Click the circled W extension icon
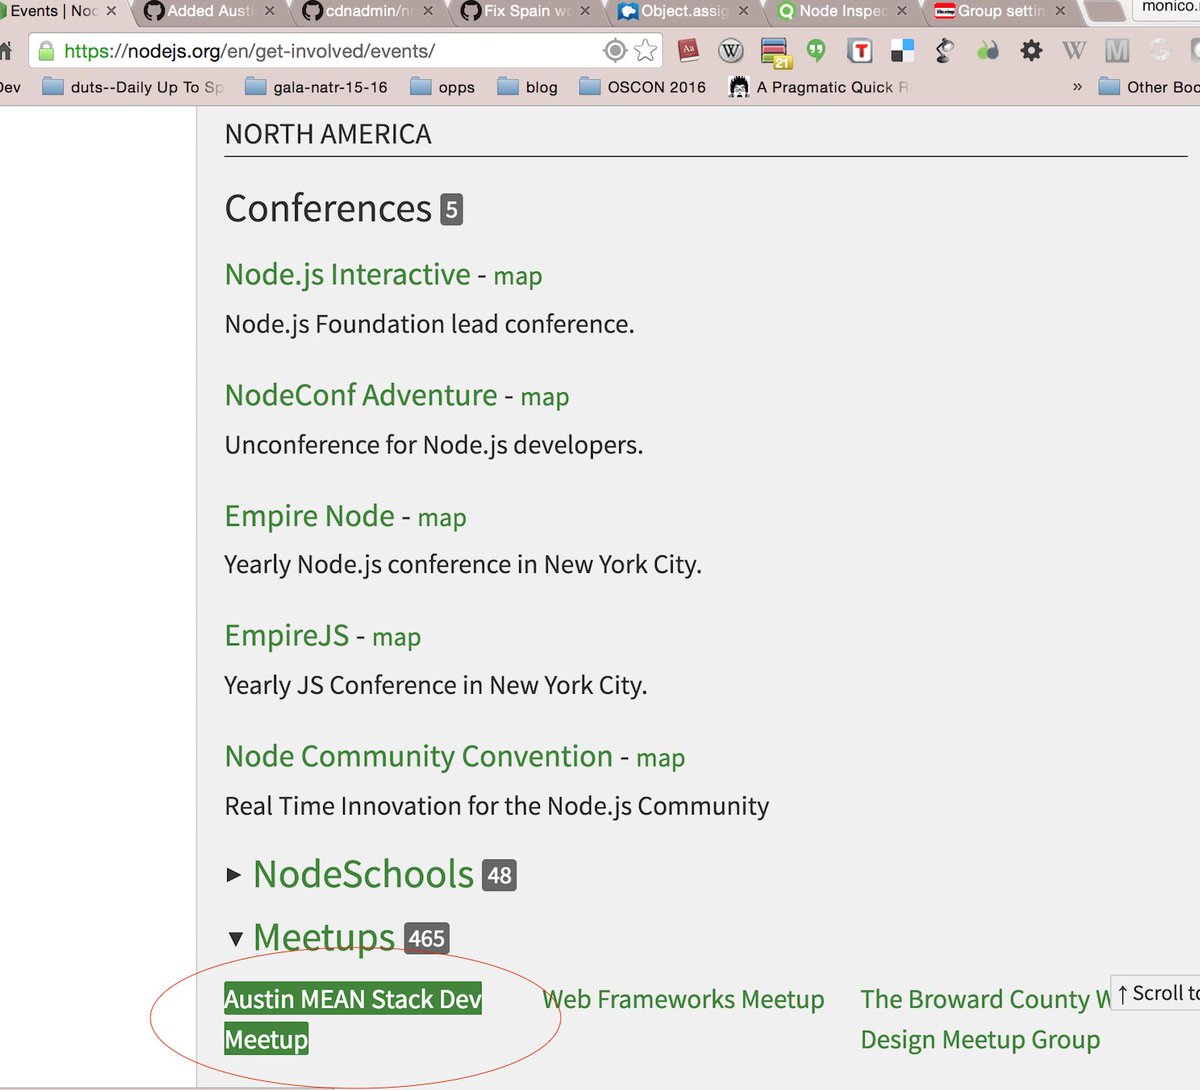1200x1090 pixels. 731,50
